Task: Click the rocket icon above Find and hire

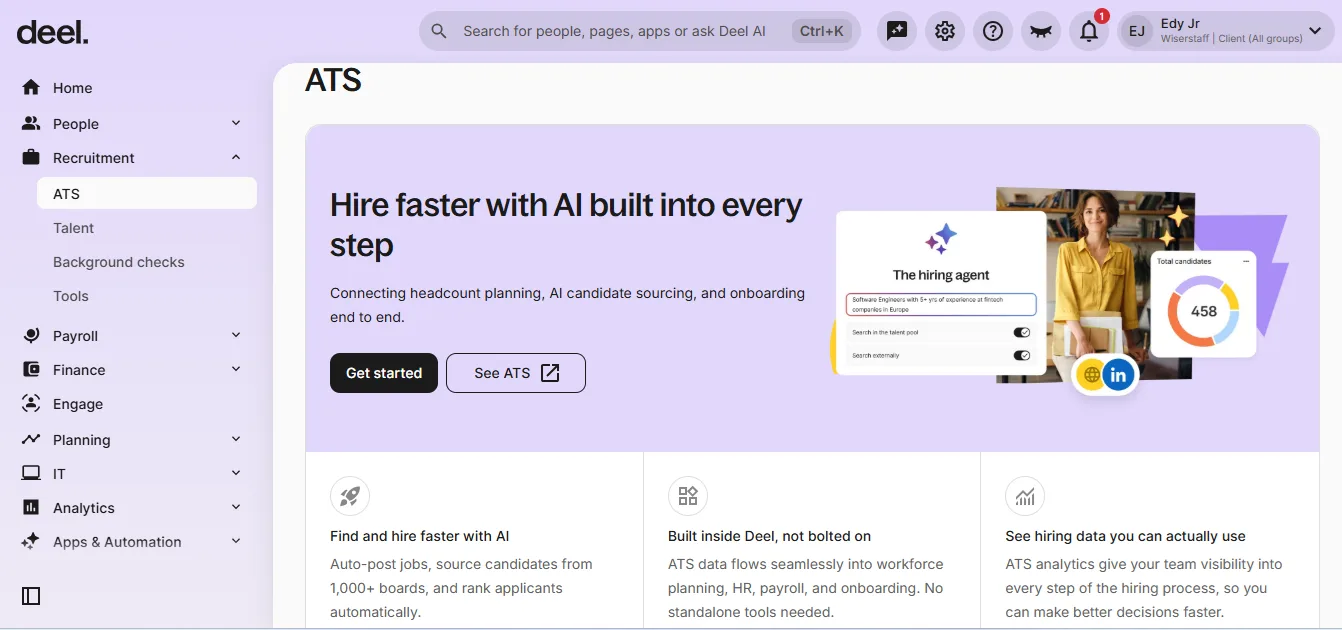Action: [x=350, y=496]
